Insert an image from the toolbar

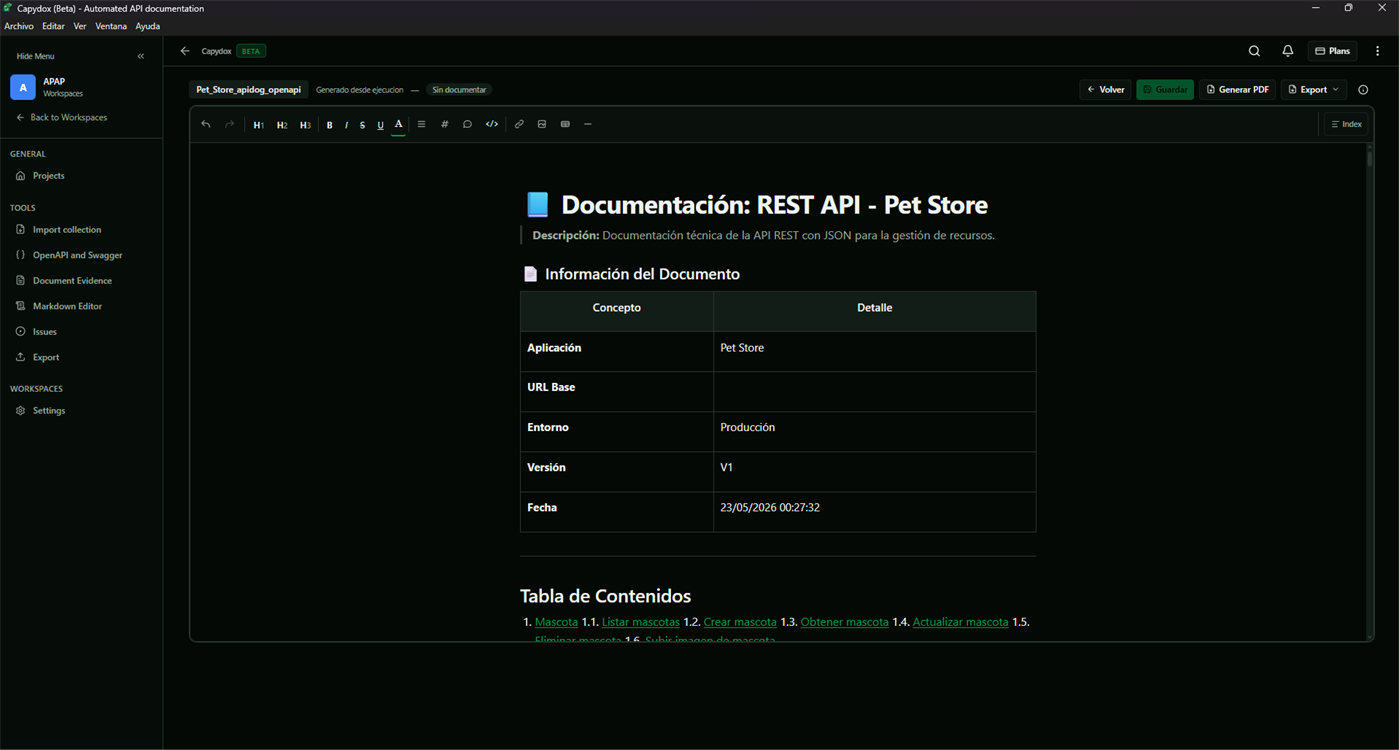542,124
